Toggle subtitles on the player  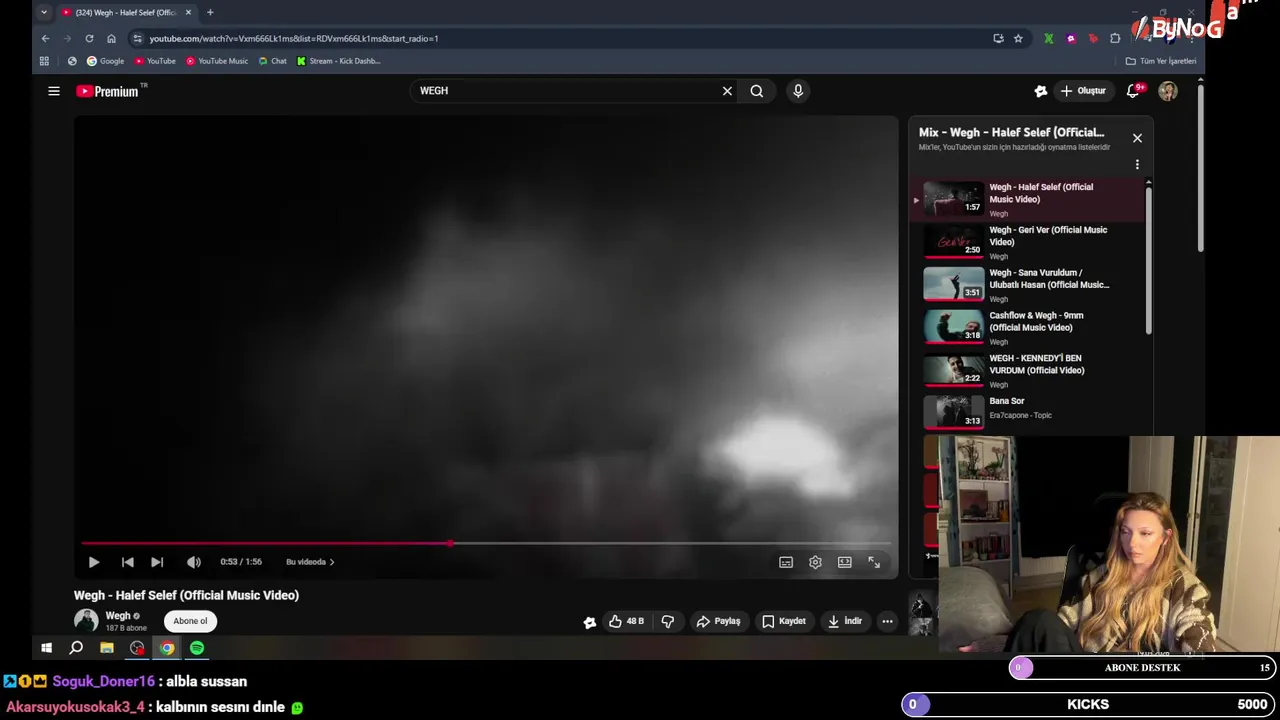point(786,562)
